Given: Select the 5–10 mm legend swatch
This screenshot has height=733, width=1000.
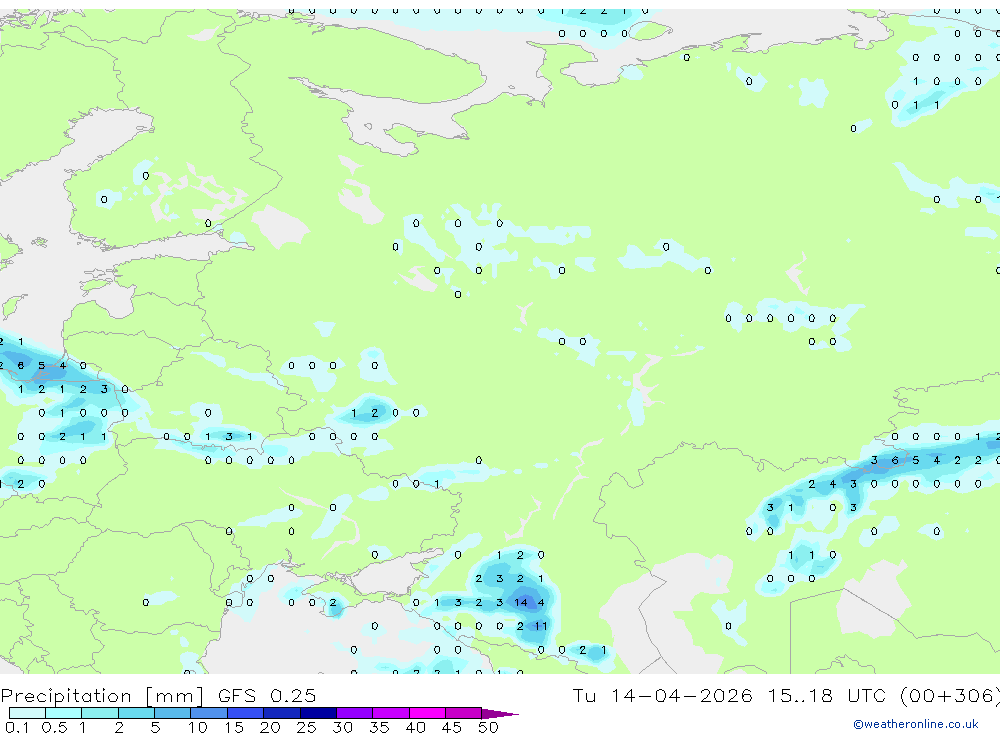Looking at the screenshot, I should coord(173,713).
